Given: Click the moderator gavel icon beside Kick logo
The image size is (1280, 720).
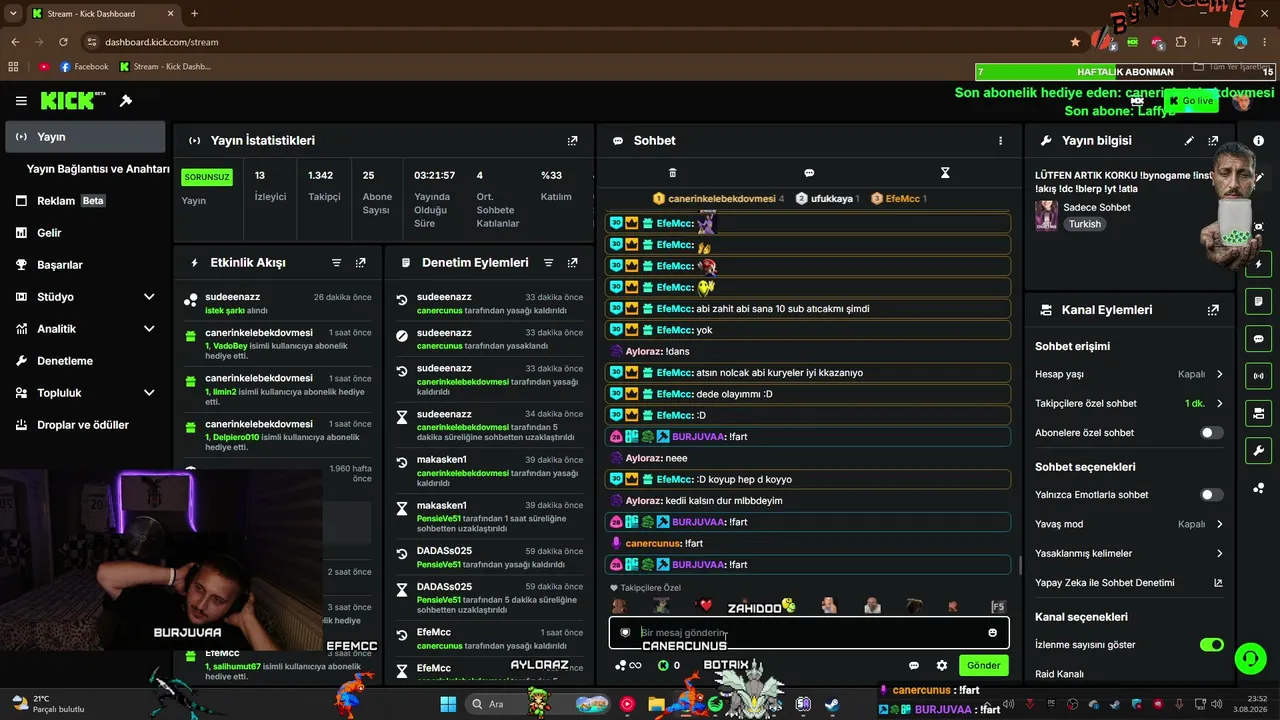Looking at the screenshot, I should click(126, 101).
